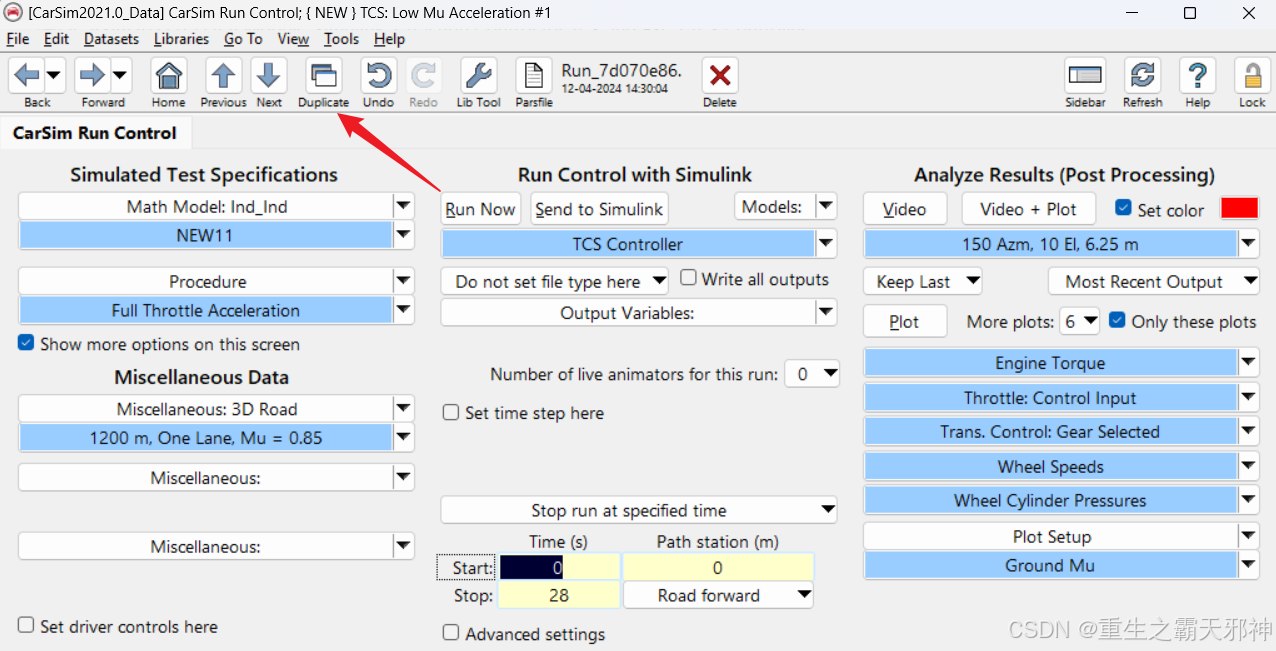Click the CarSim icon in the title bar

(13, 13)
